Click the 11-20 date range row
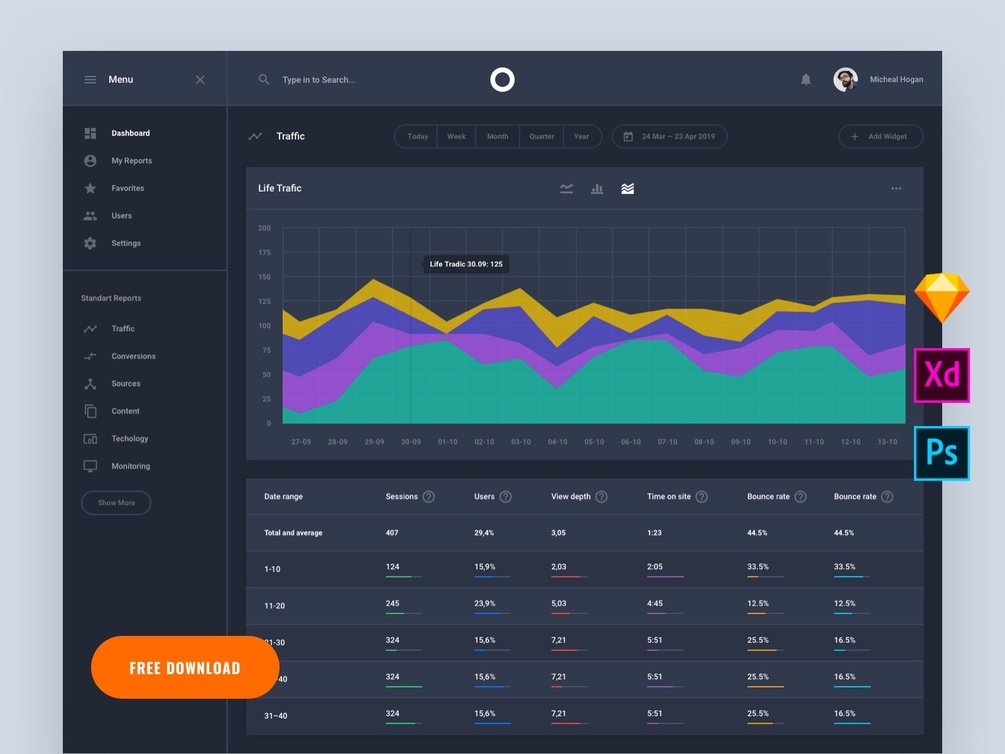The image size is (1005, 754). (585, 606)
